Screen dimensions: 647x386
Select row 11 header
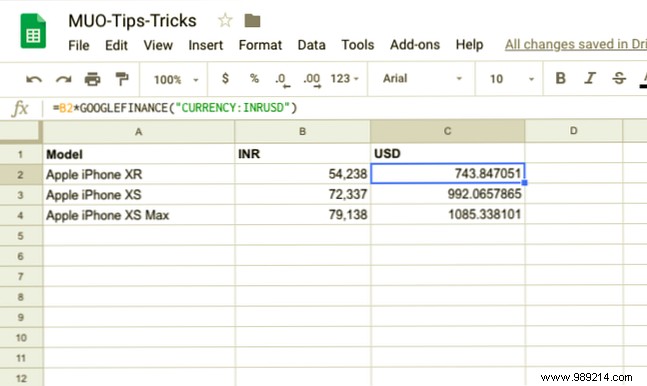click(21, 358)
